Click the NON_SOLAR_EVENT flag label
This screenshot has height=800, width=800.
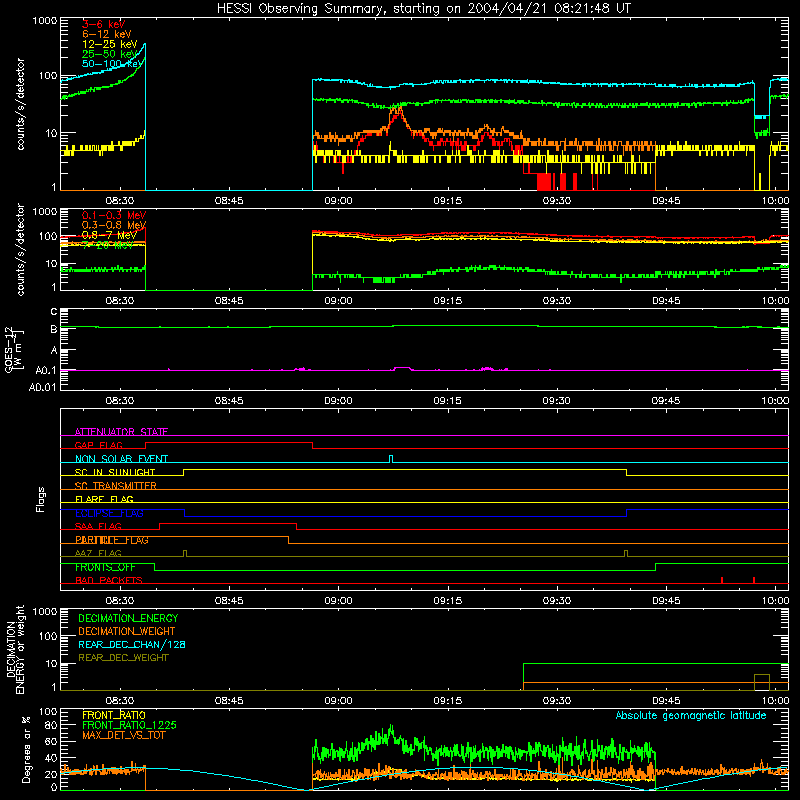[121, 459]
